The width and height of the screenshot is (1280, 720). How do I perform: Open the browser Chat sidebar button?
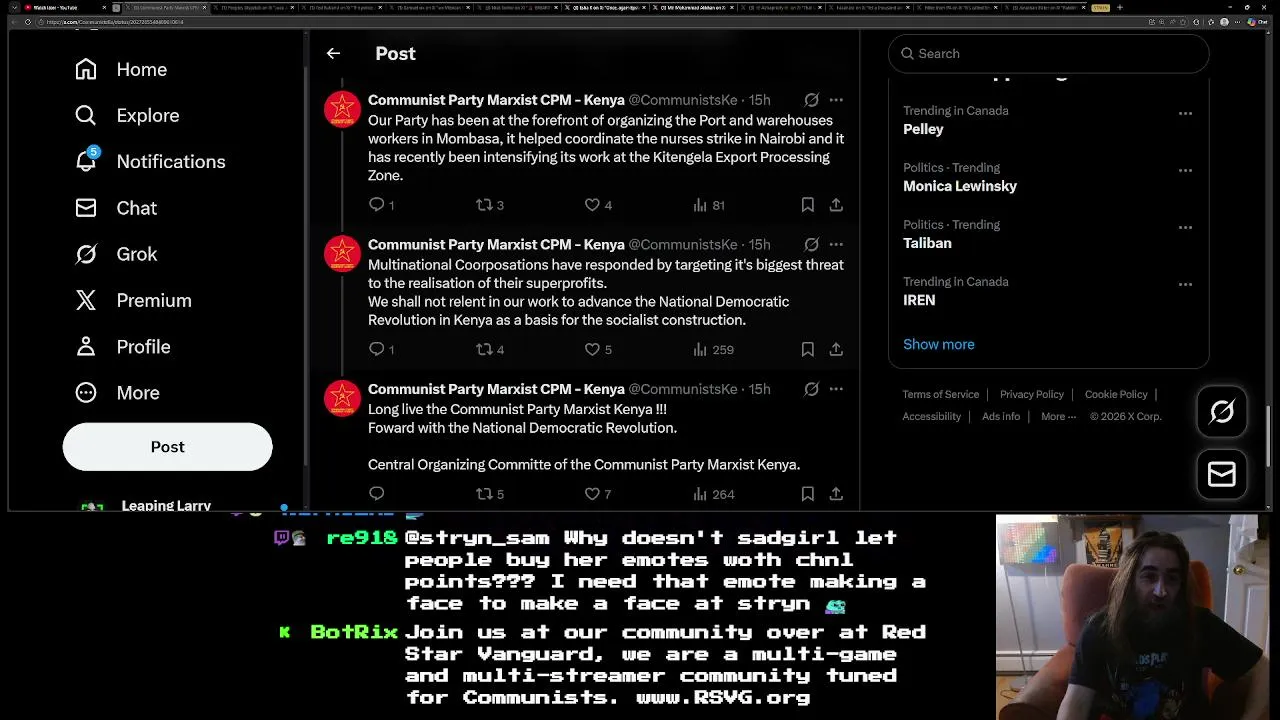coord(1255,22)
